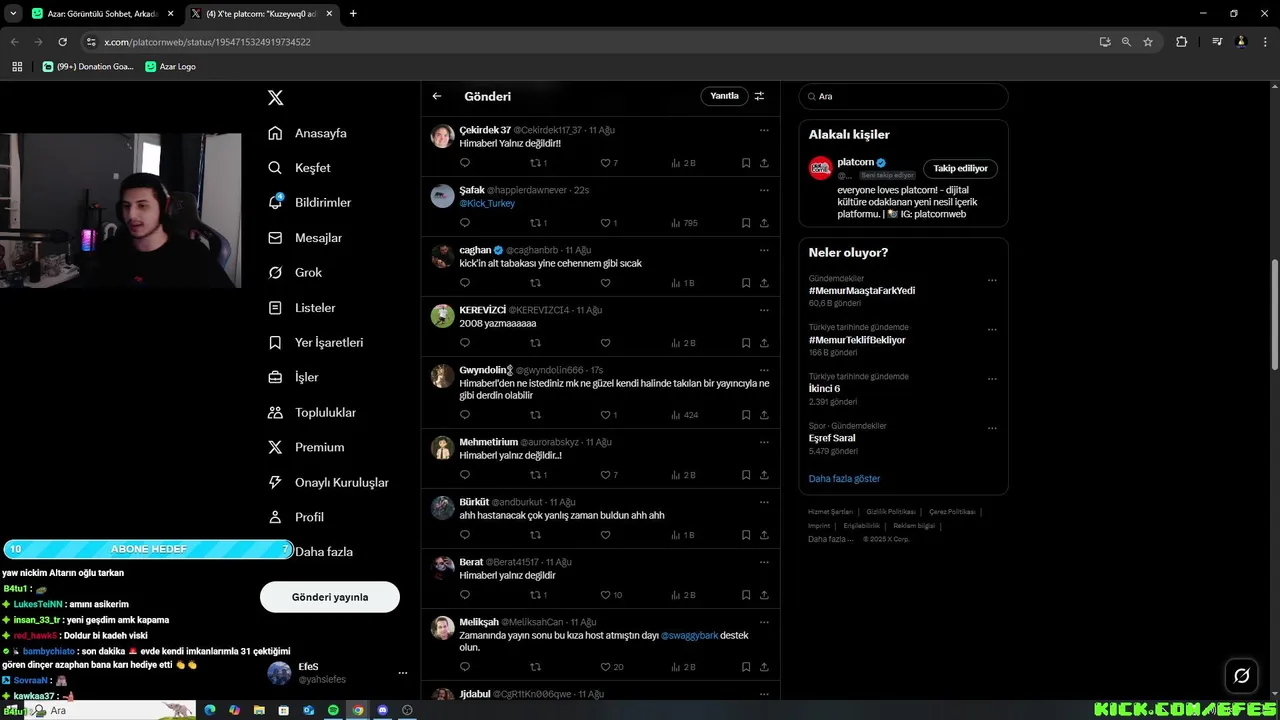
Task: Open more menu on Şafak reply
Action: tap(764, 190)
